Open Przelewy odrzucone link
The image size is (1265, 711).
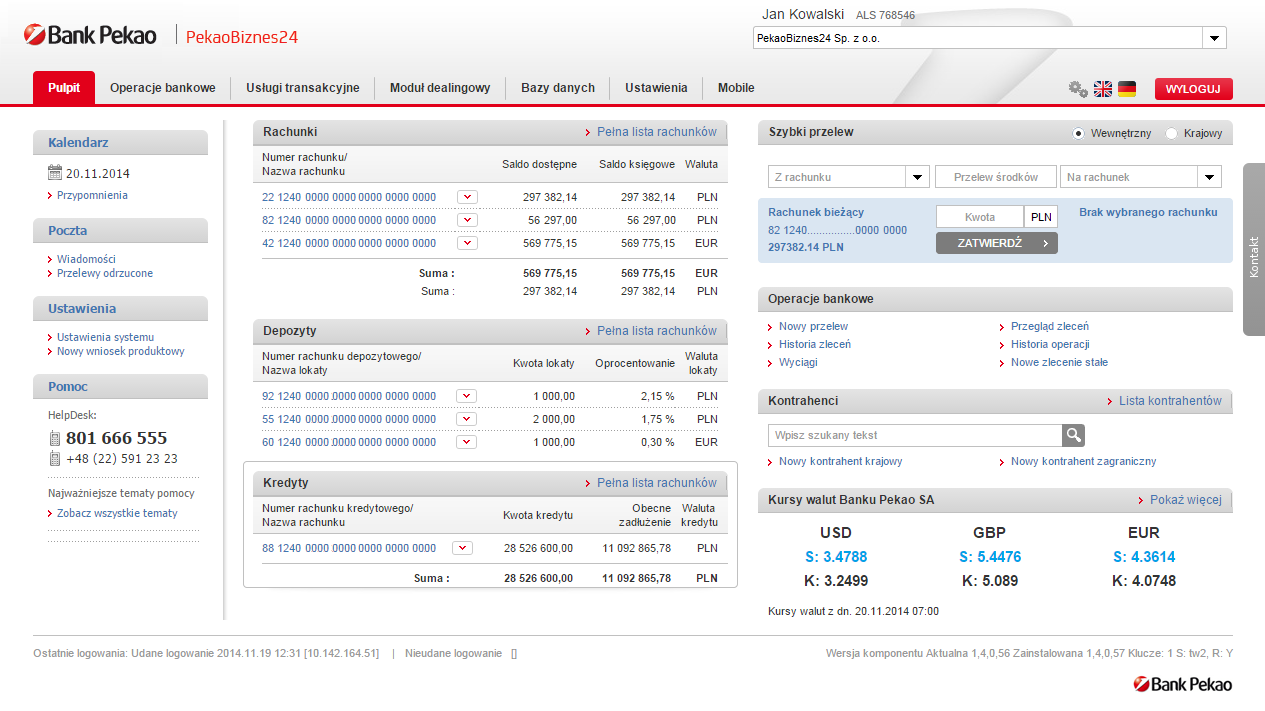pyautogui.click(x=105, y=273)
